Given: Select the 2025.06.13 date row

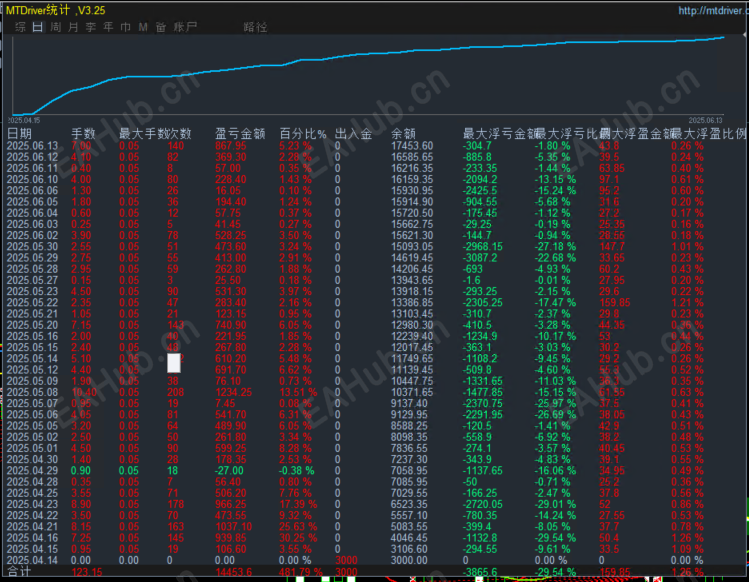Looking at the screenshot, I should [x=374, y=146].
